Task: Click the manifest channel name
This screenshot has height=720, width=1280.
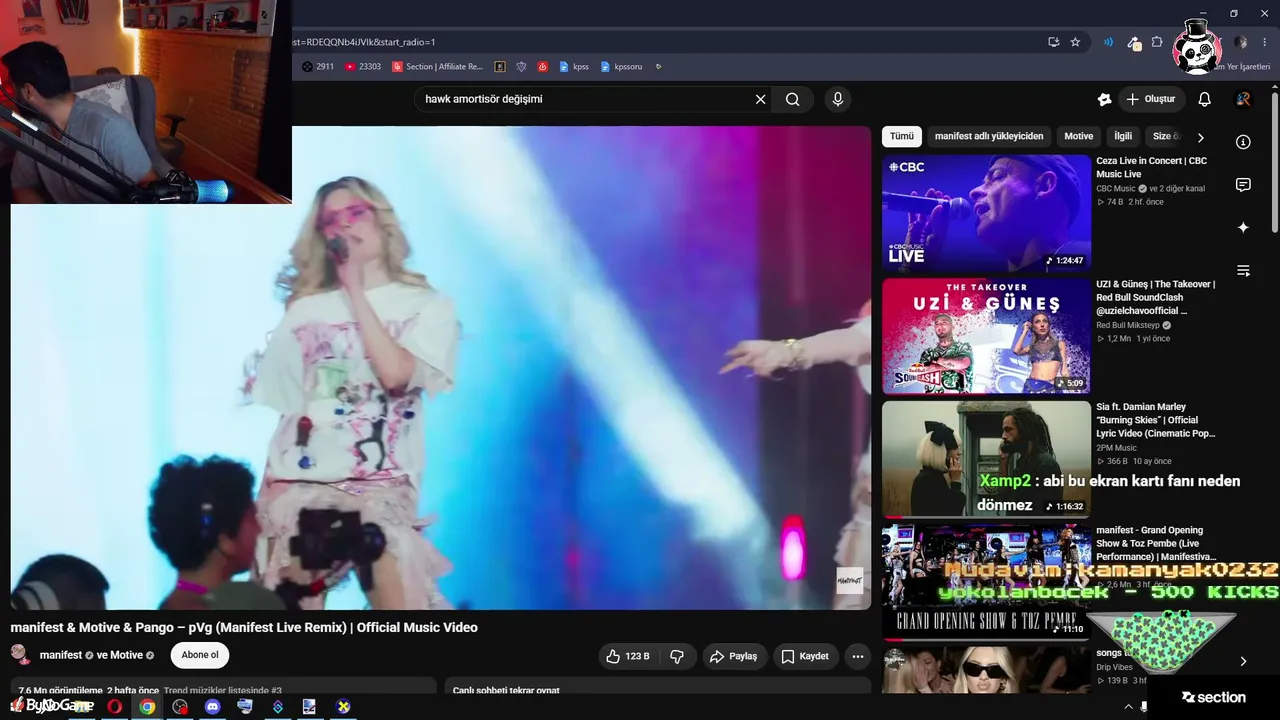Action: [61, 655]
